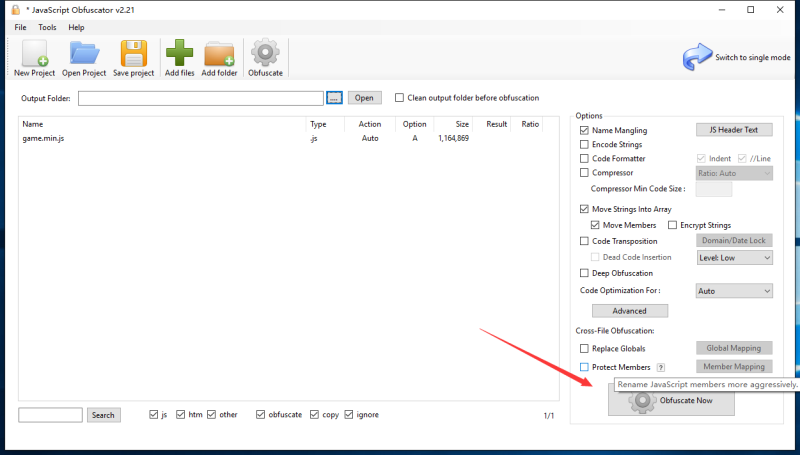Viewport: 800px width, 455px height.
Task: Click the Add files plus icon
Action: (180, 53)
